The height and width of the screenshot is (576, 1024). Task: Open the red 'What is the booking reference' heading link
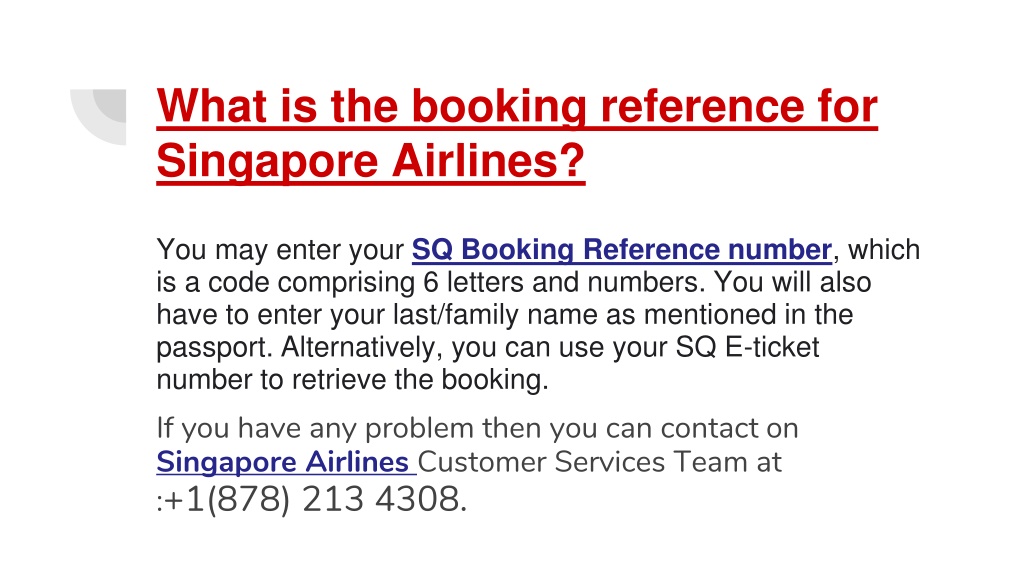point(517,133)
